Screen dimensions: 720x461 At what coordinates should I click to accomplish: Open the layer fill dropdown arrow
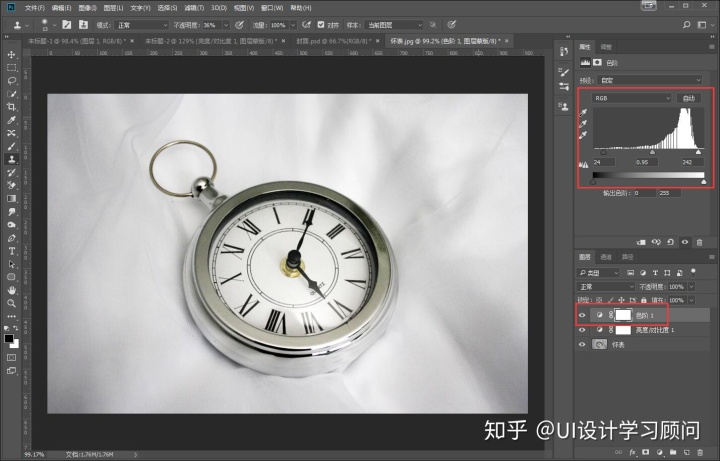click(x=692, y=300)
